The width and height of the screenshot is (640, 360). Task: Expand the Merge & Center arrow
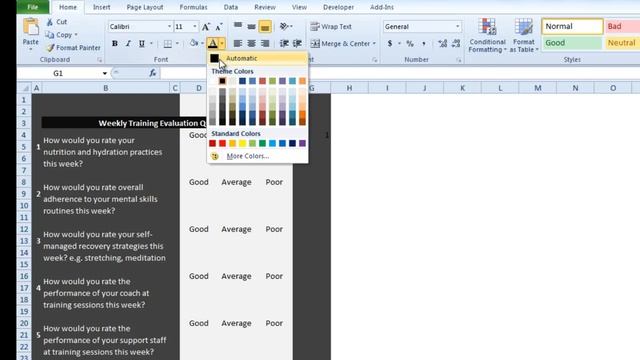pyautogui.click(x=374, y=43)
